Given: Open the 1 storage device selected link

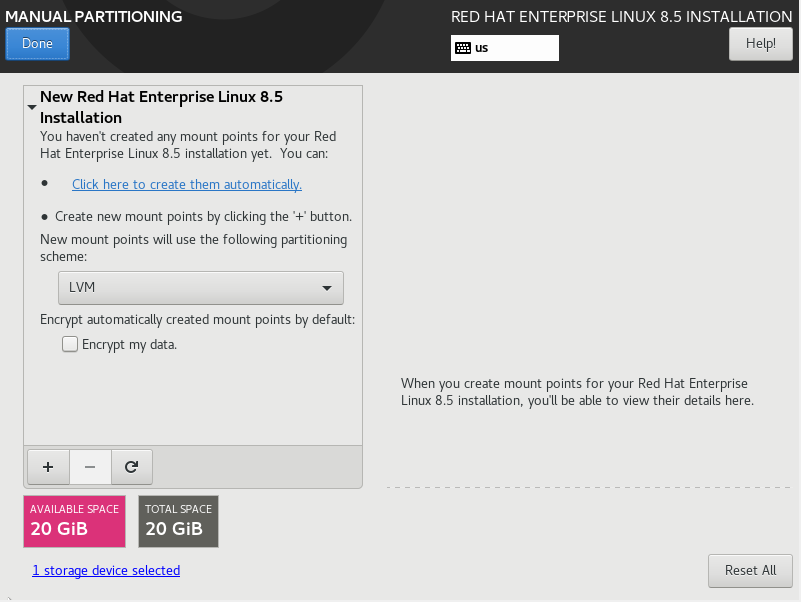Looking at the screenshot, I should [x=106, y=570].
